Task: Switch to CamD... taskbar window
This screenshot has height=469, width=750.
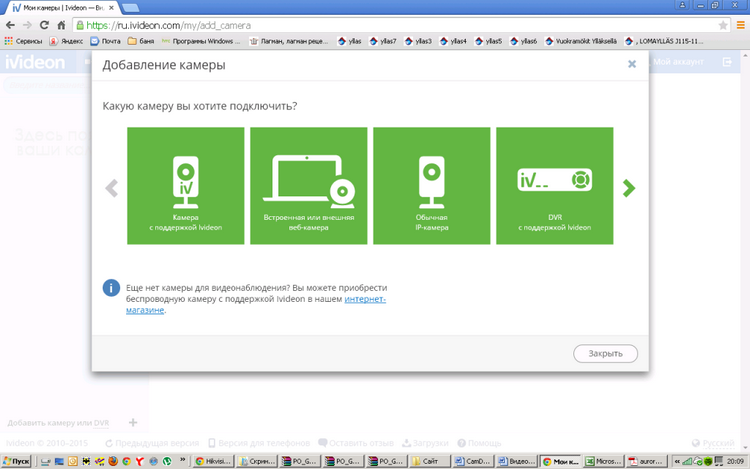Action: [473, 461]
